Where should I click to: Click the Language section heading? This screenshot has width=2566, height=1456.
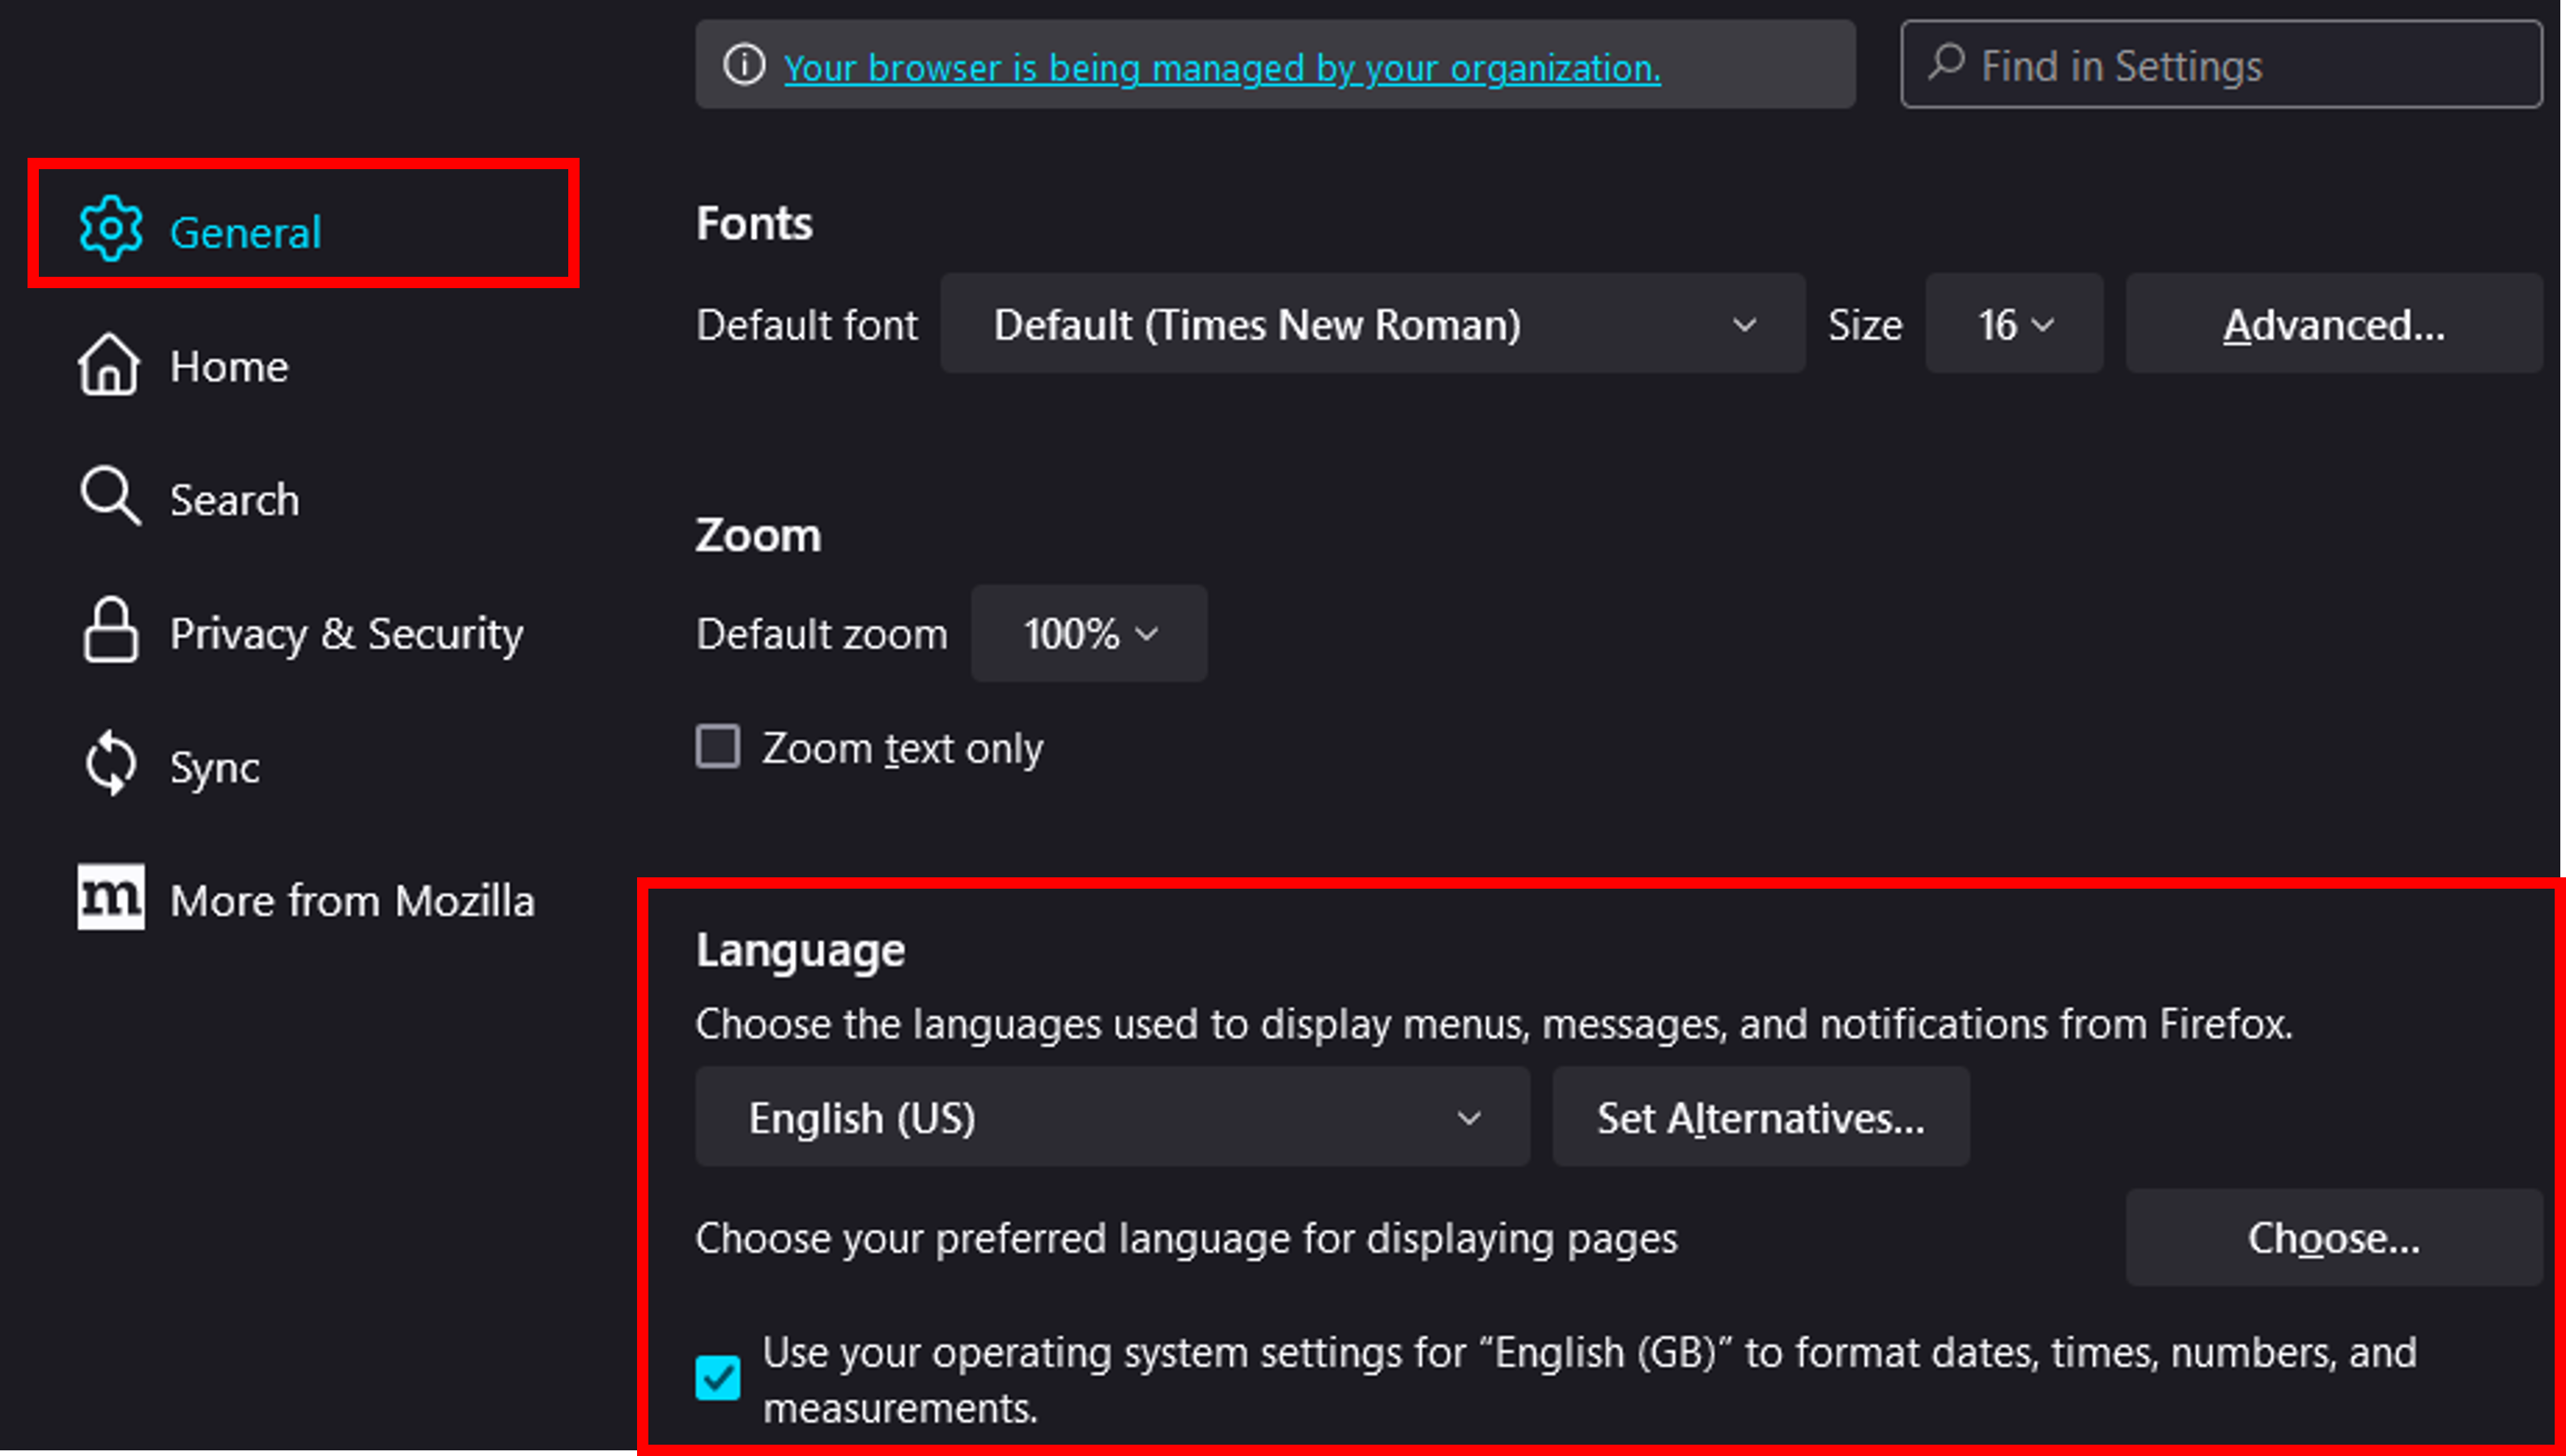pyautogui.click(x=800, y=949)
